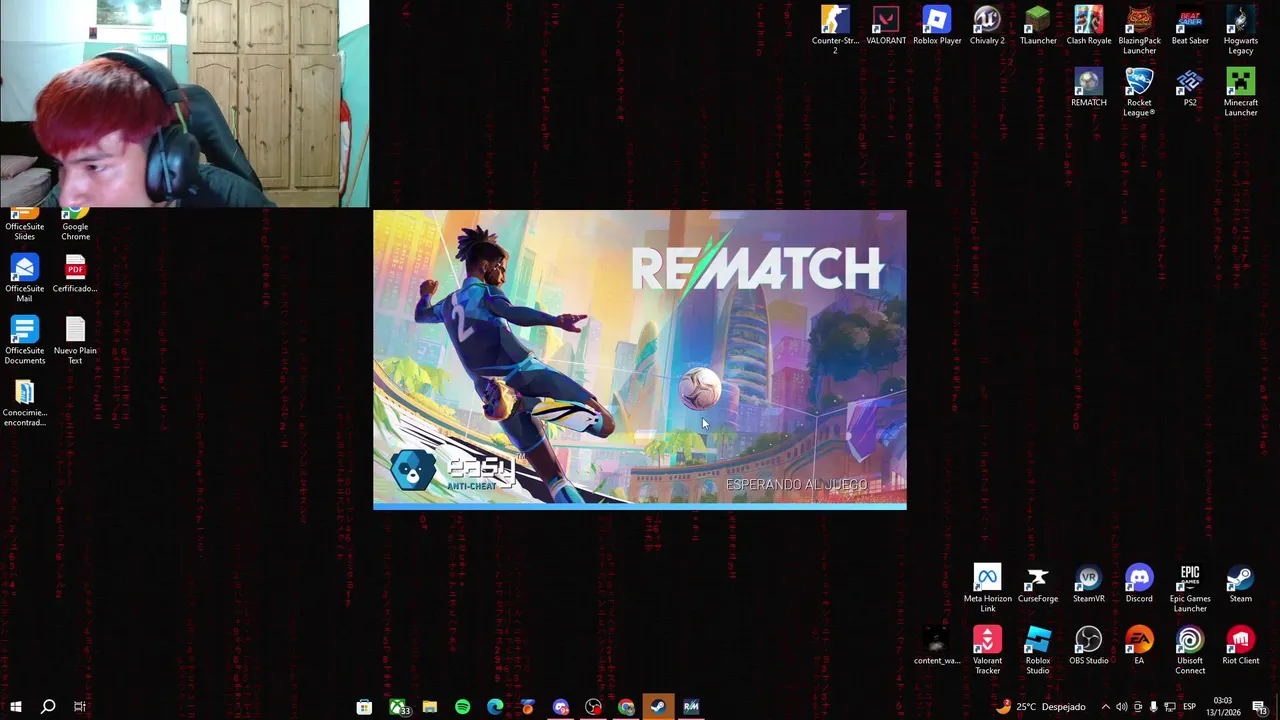Open the Hogwarts Legacy desktop shortcut

coord(1240,30)
